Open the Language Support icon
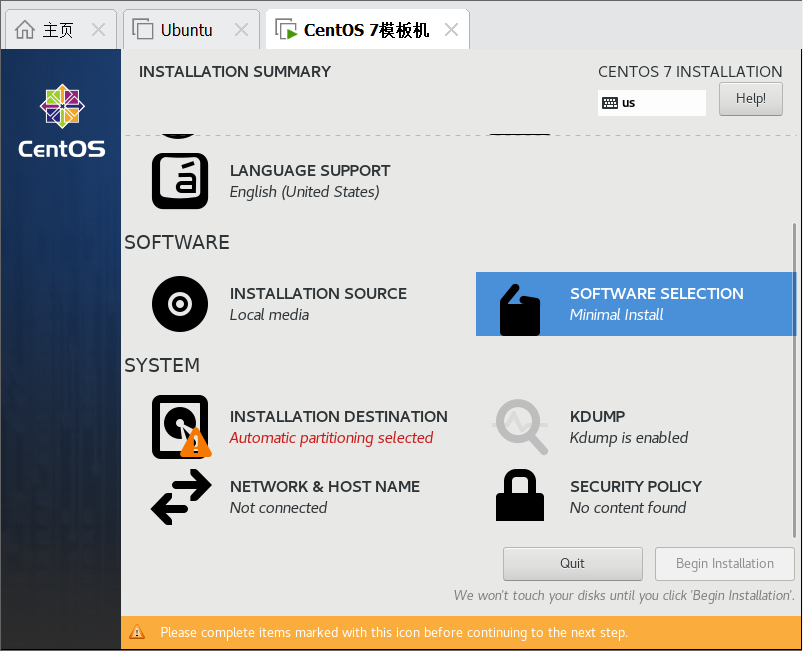Screen dimensions: 803x651 point(180,181)
